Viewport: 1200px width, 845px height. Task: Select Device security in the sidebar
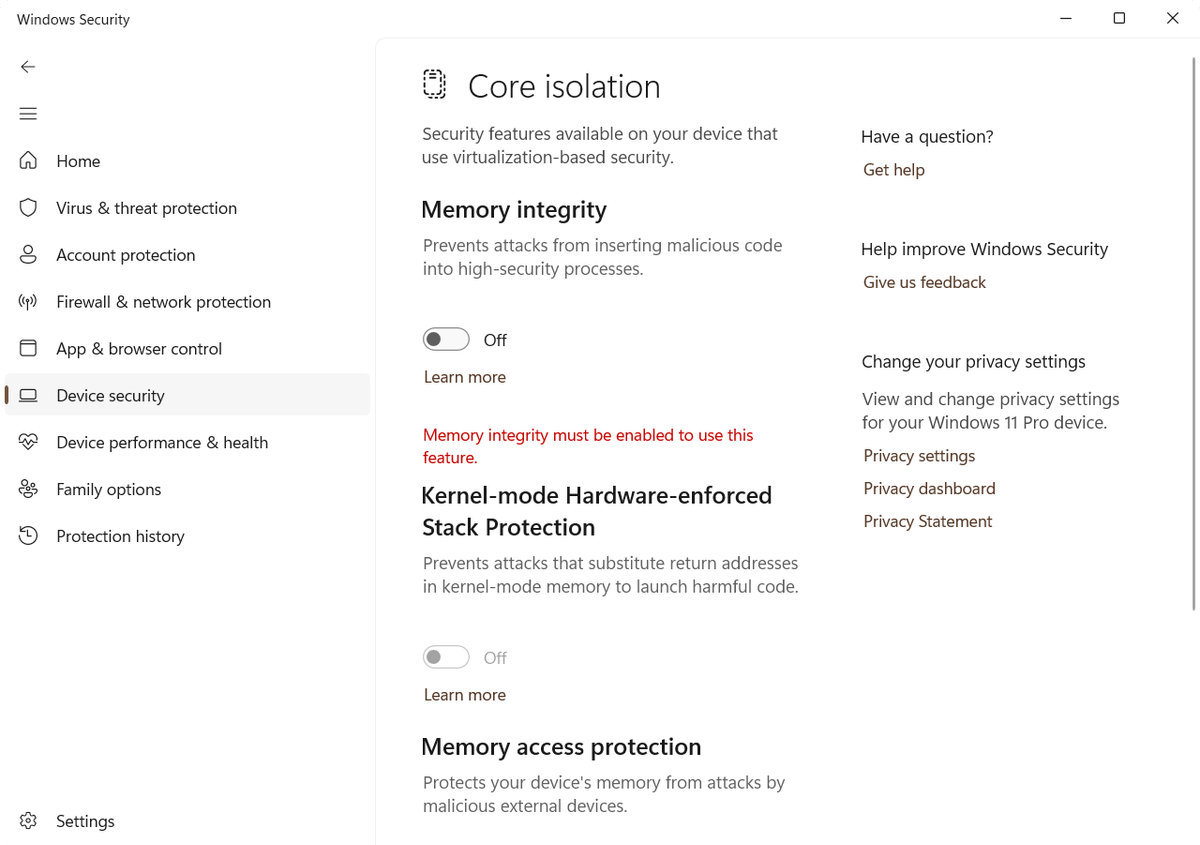[x=110, y=396]
